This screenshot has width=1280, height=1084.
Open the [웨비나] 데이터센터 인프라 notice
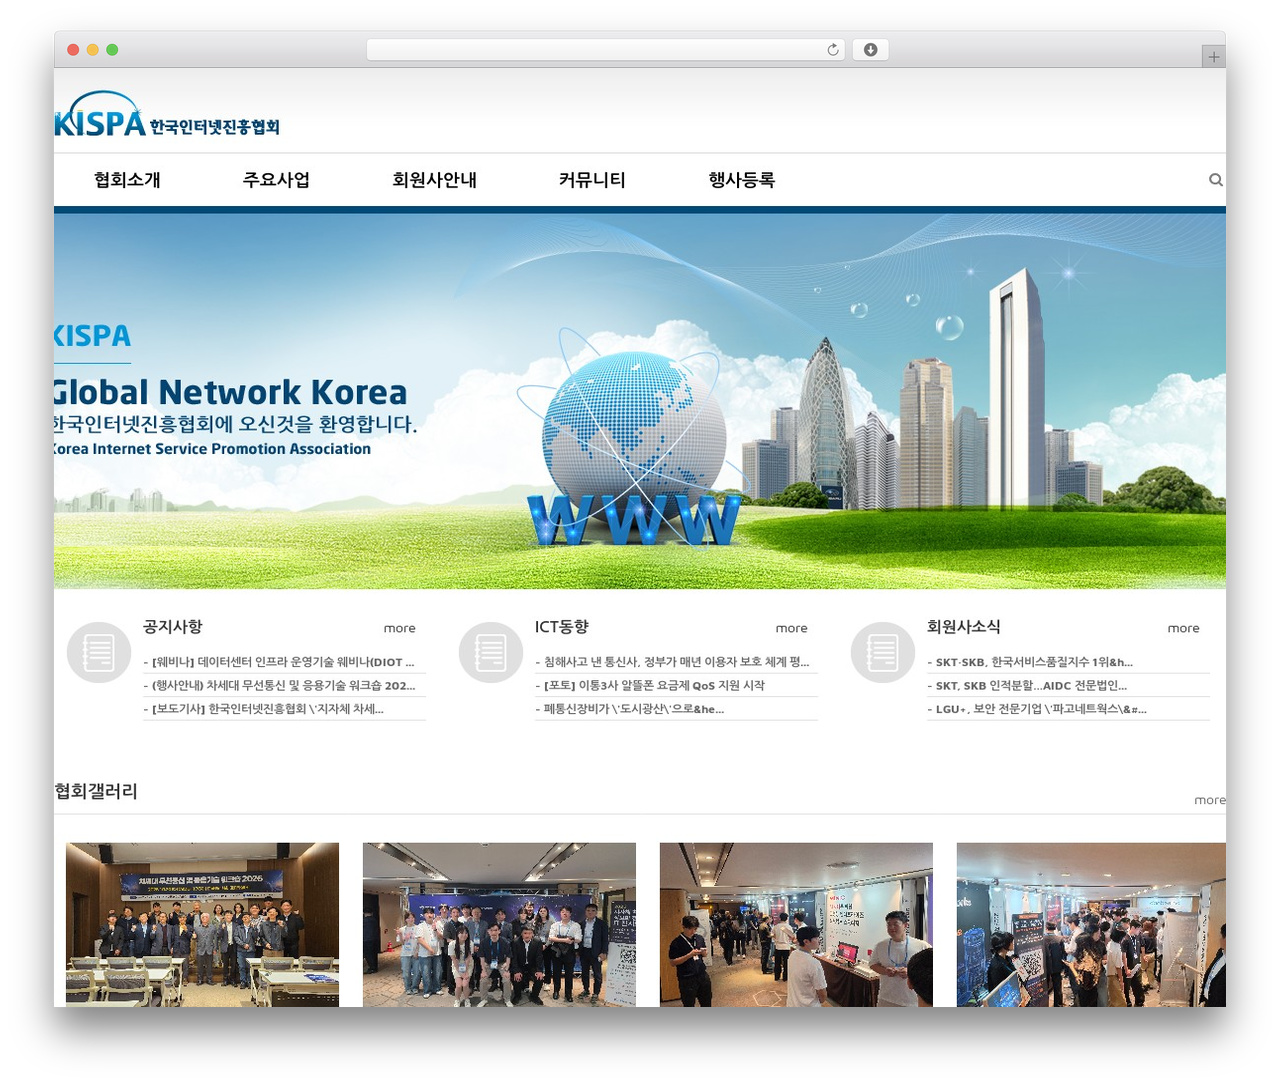[x=279, y=662]
